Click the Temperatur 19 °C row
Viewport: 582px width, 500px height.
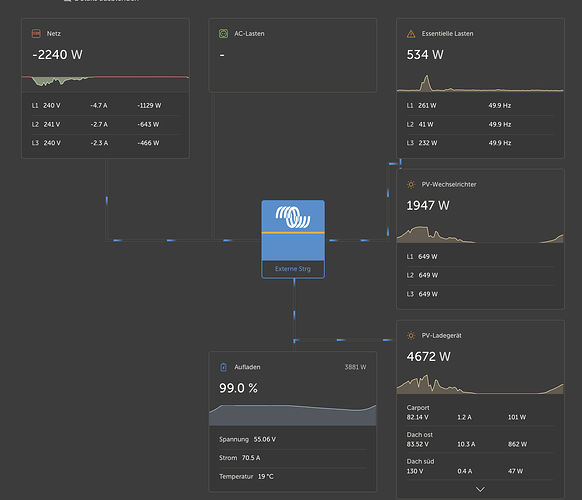tap(293, 476)
